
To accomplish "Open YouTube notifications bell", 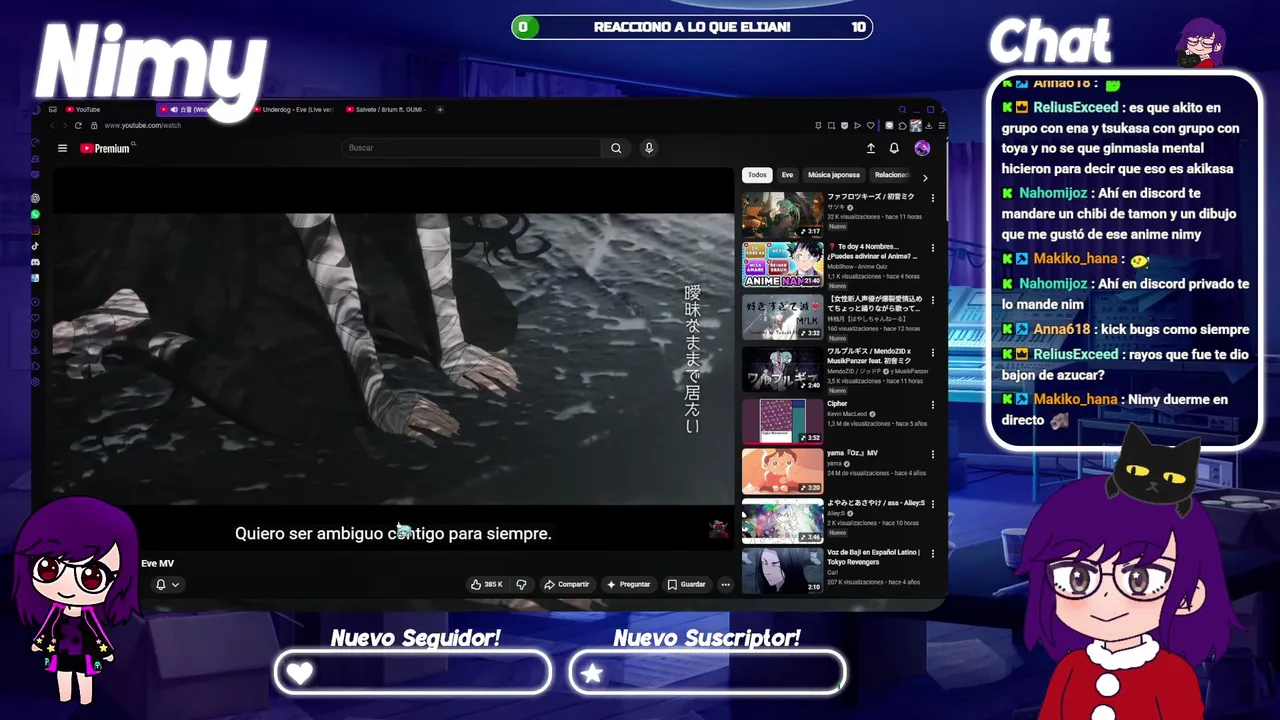I will [x=894, y=148].
